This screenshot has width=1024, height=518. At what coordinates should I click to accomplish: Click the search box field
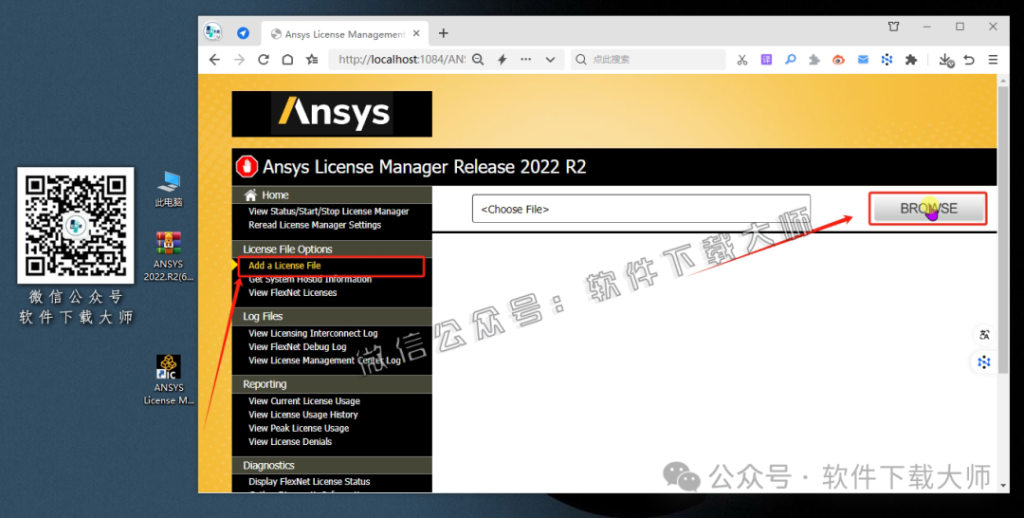tap(648, 59)
